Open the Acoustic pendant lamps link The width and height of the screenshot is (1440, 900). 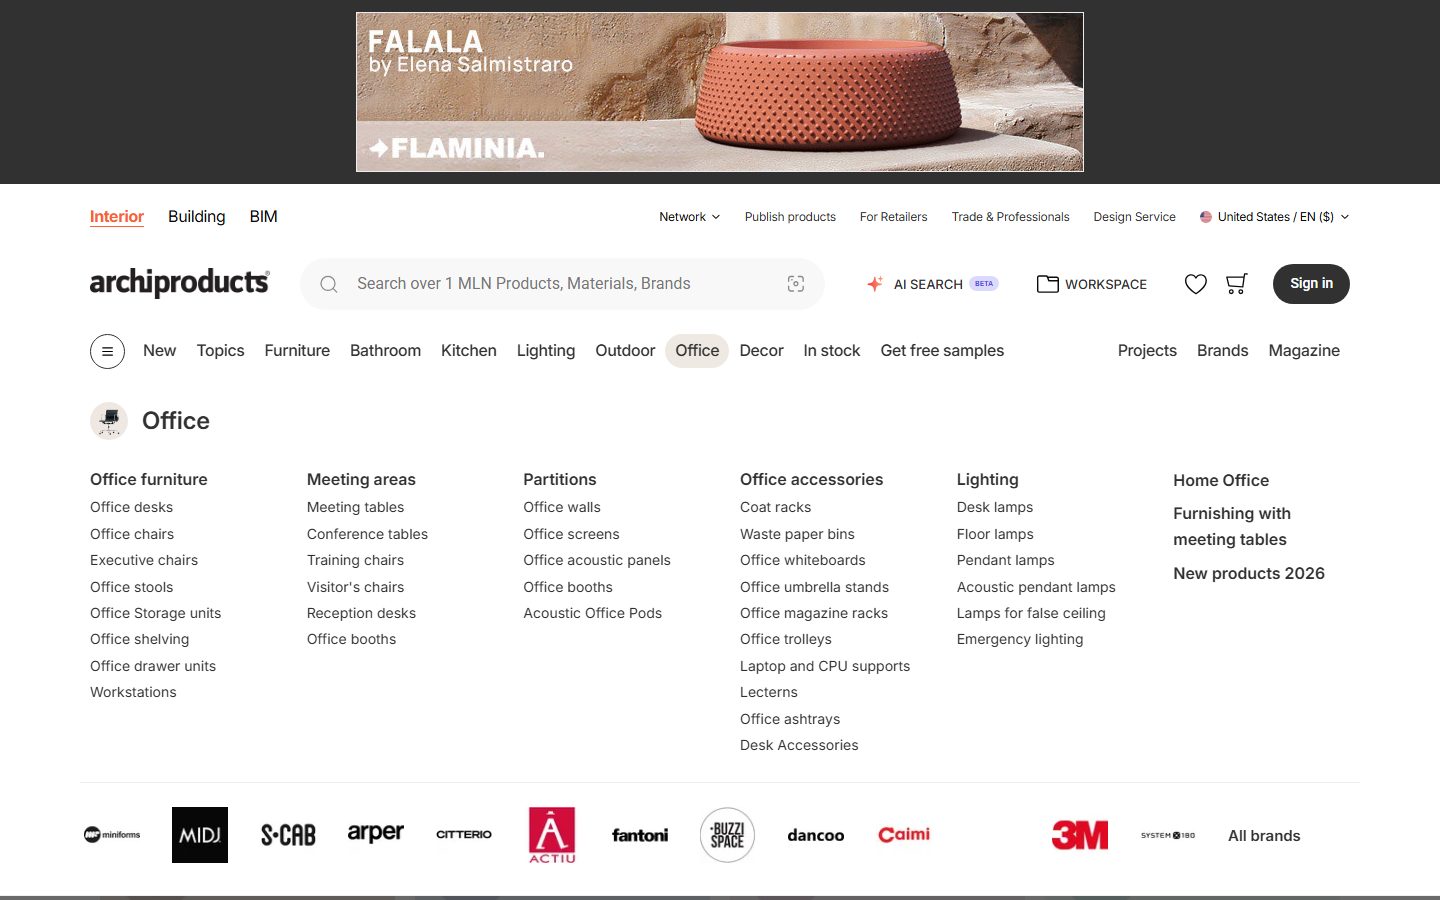click(x=1036, y=587)
